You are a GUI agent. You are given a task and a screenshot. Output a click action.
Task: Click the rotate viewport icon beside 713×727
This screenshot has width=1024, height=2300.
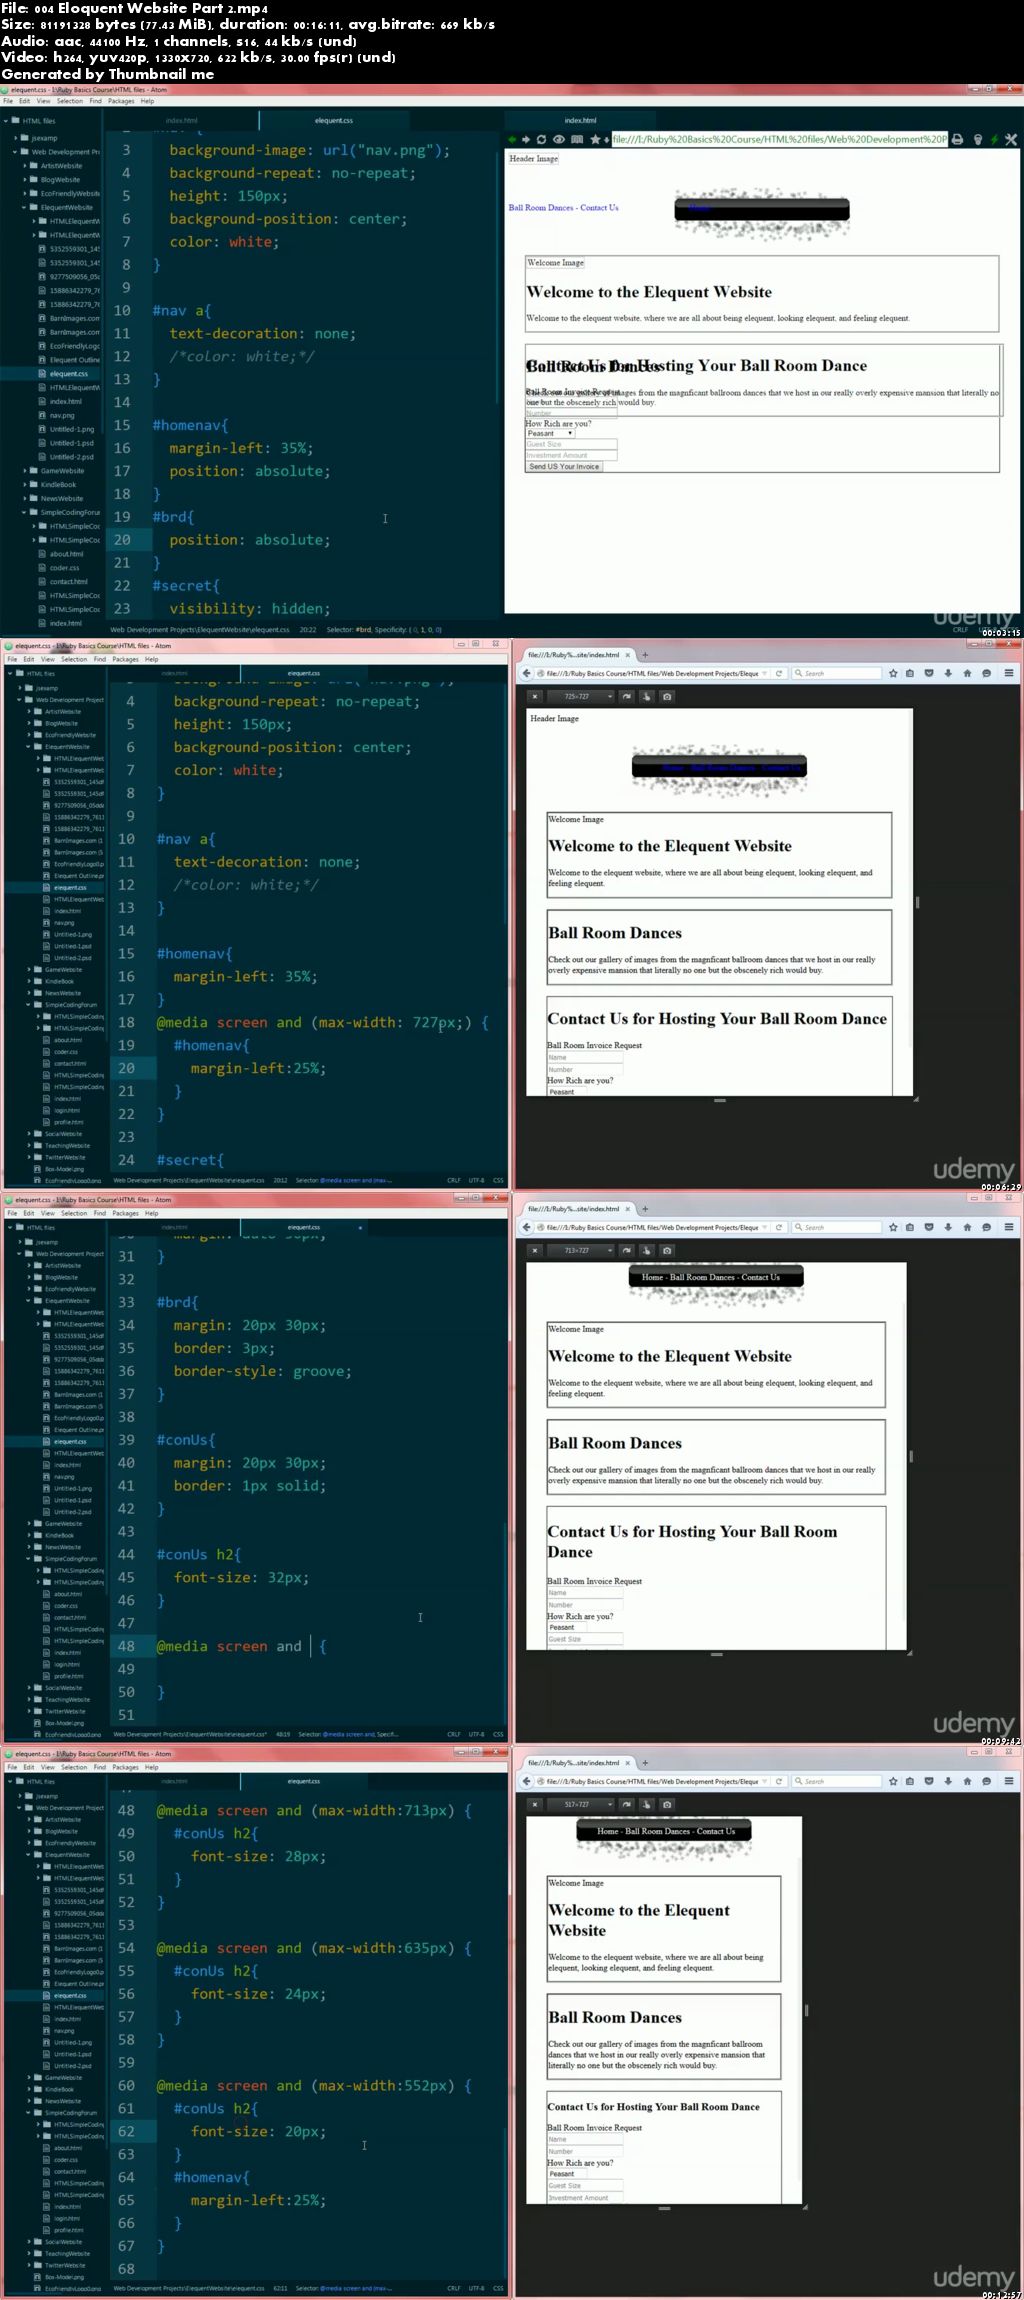point(626,1250)
